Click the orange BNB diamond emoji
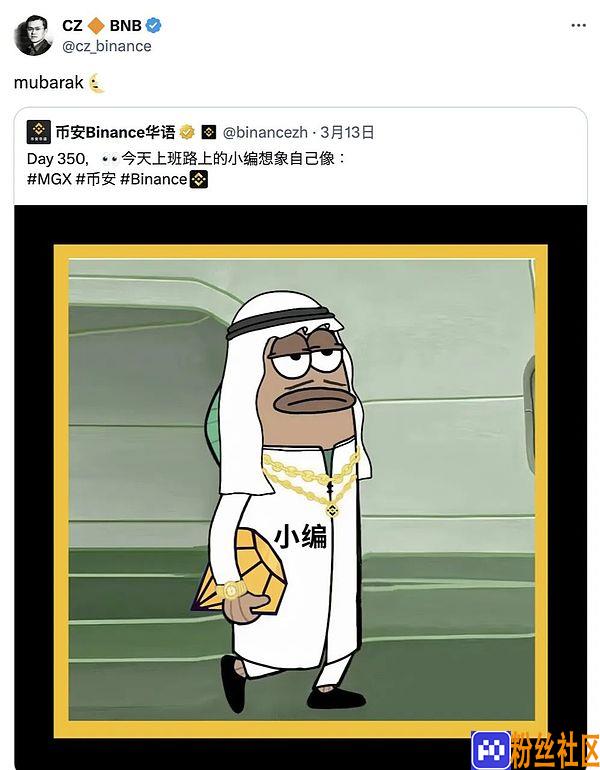Screen dimensions: 600x770 pyautogui.click(x=96, y=26)
